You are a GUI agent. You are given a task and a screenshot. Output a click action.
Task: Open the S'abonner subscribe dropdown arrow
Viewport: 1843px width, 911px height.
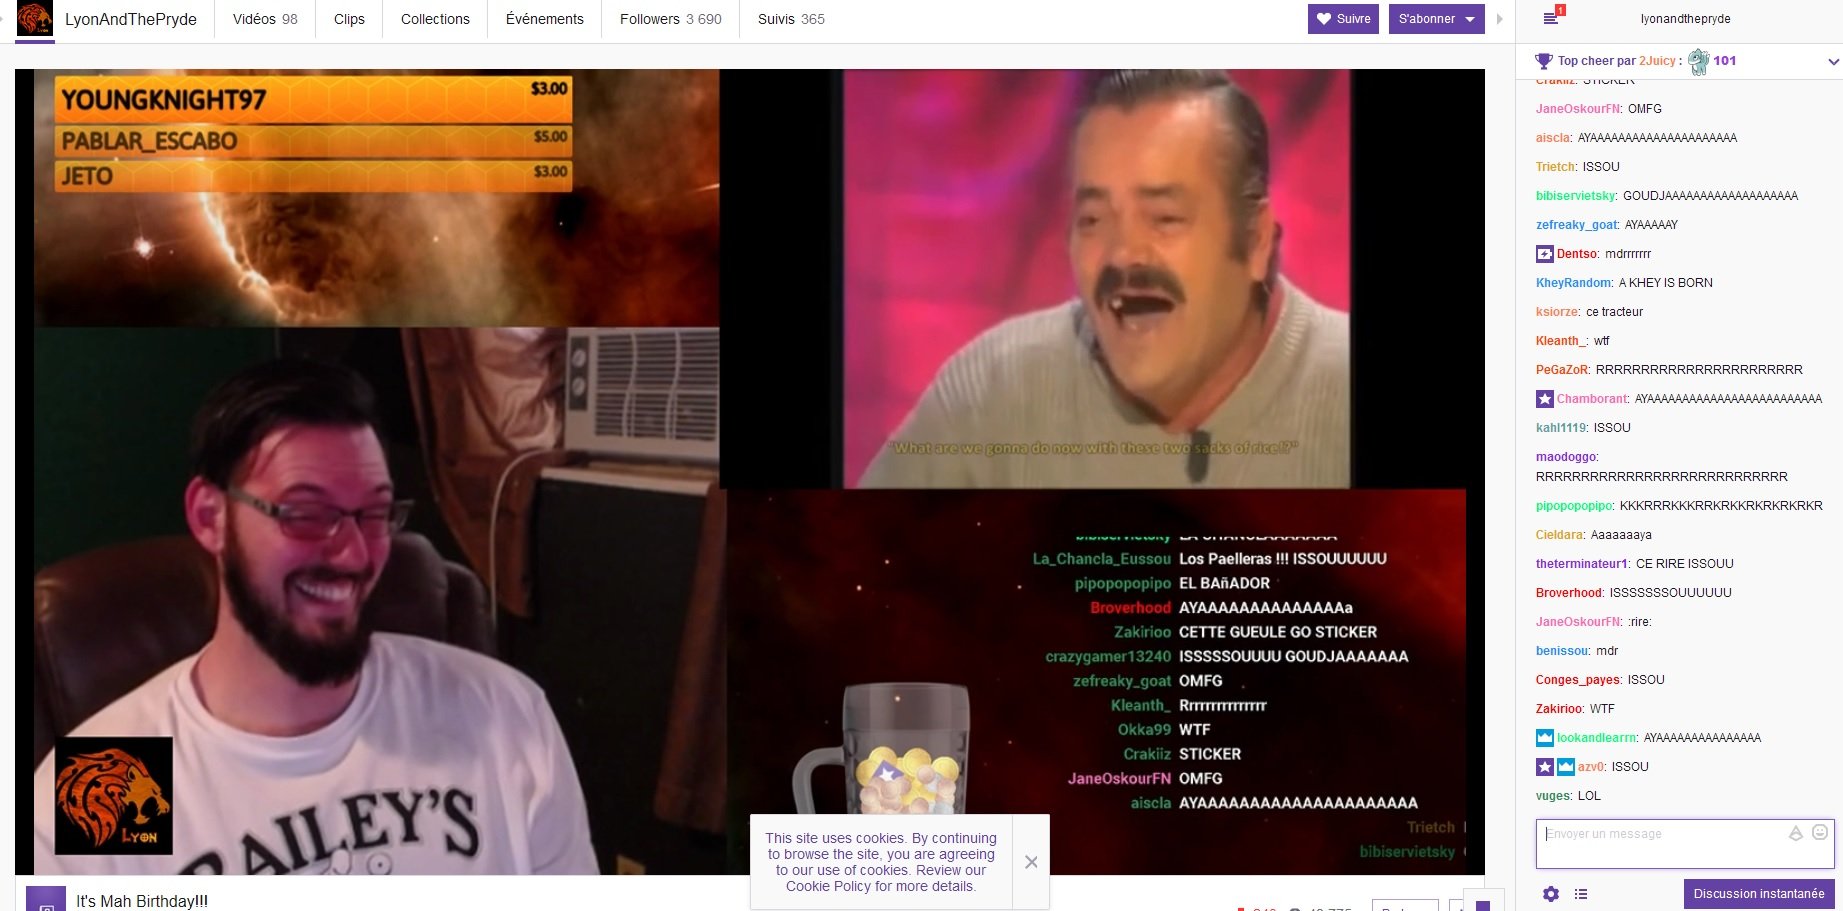tap(1470, 19)
